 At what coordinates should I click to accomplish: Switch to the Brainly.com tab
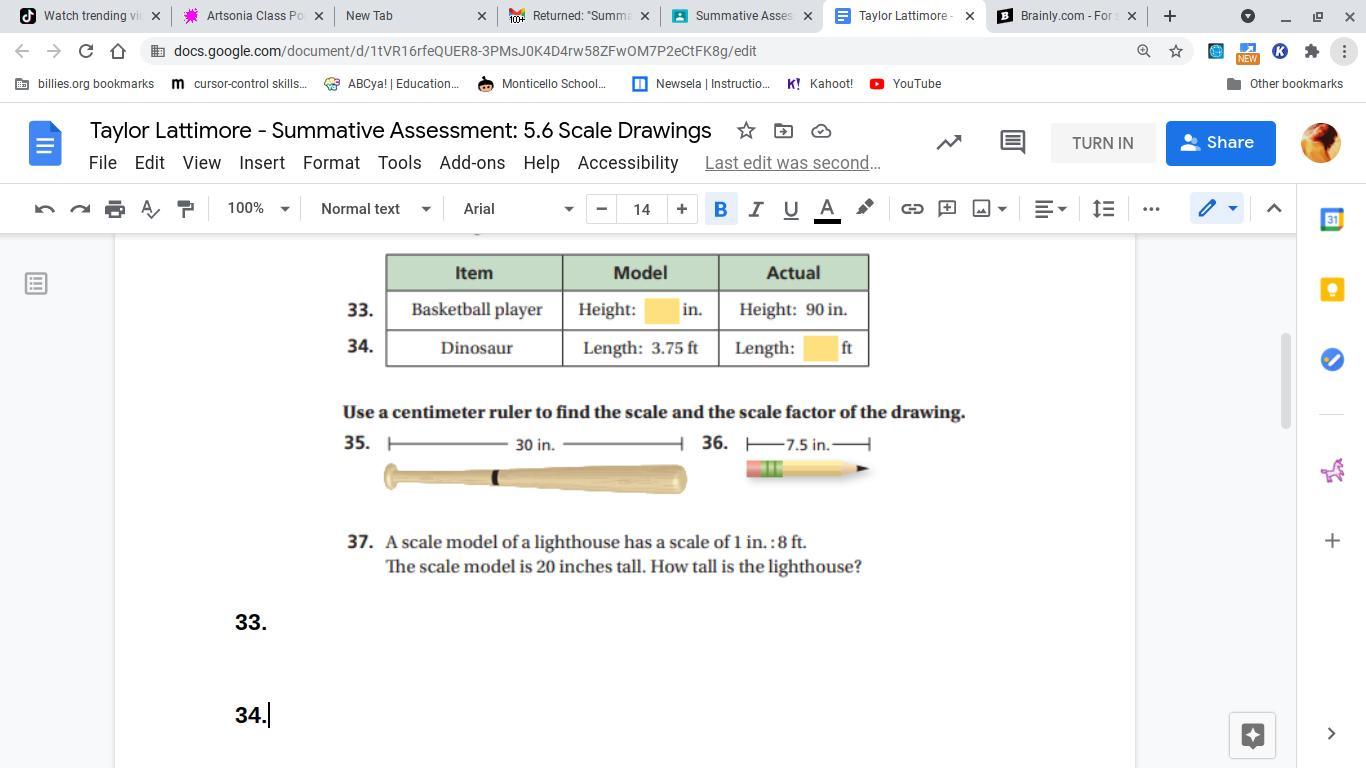click(1066, 16)
